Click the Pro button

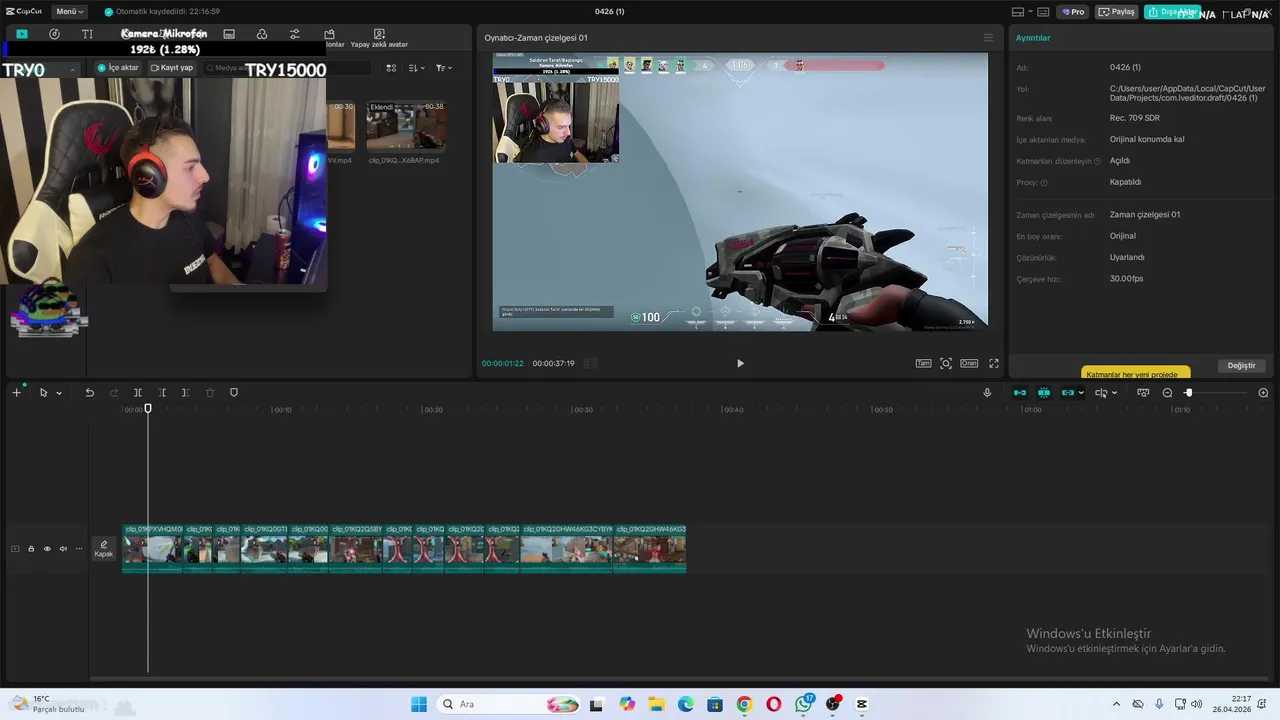point(1074,12)
